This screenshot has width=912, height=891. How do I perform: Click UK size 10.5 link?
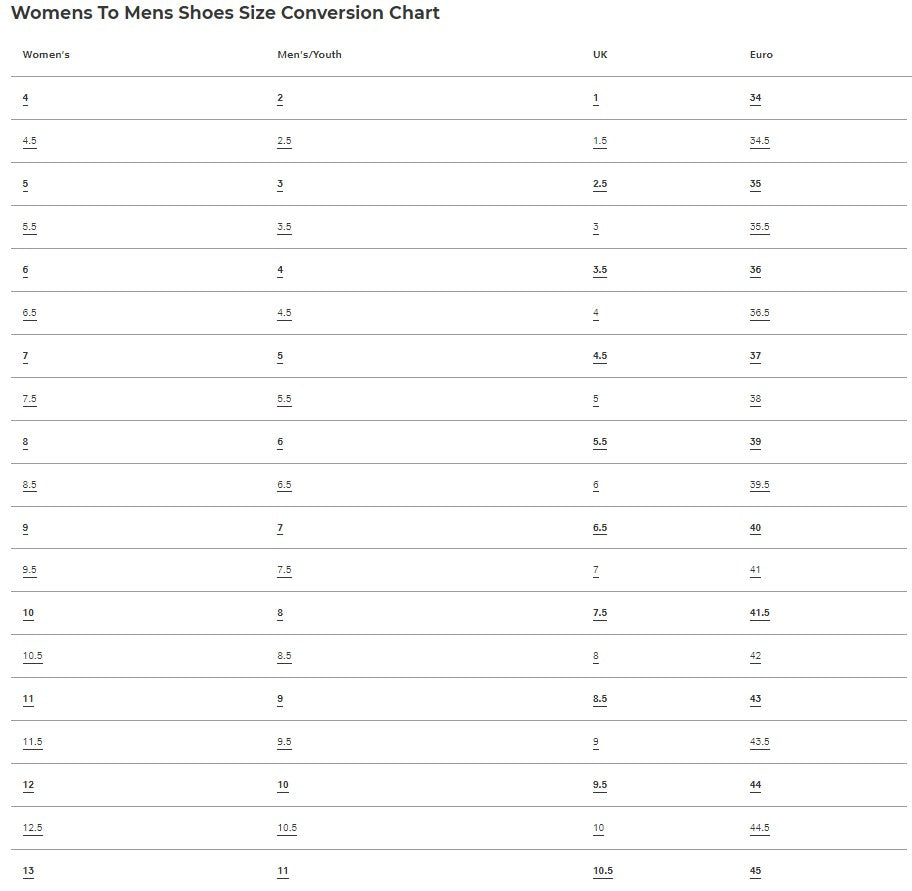[603, 871]
